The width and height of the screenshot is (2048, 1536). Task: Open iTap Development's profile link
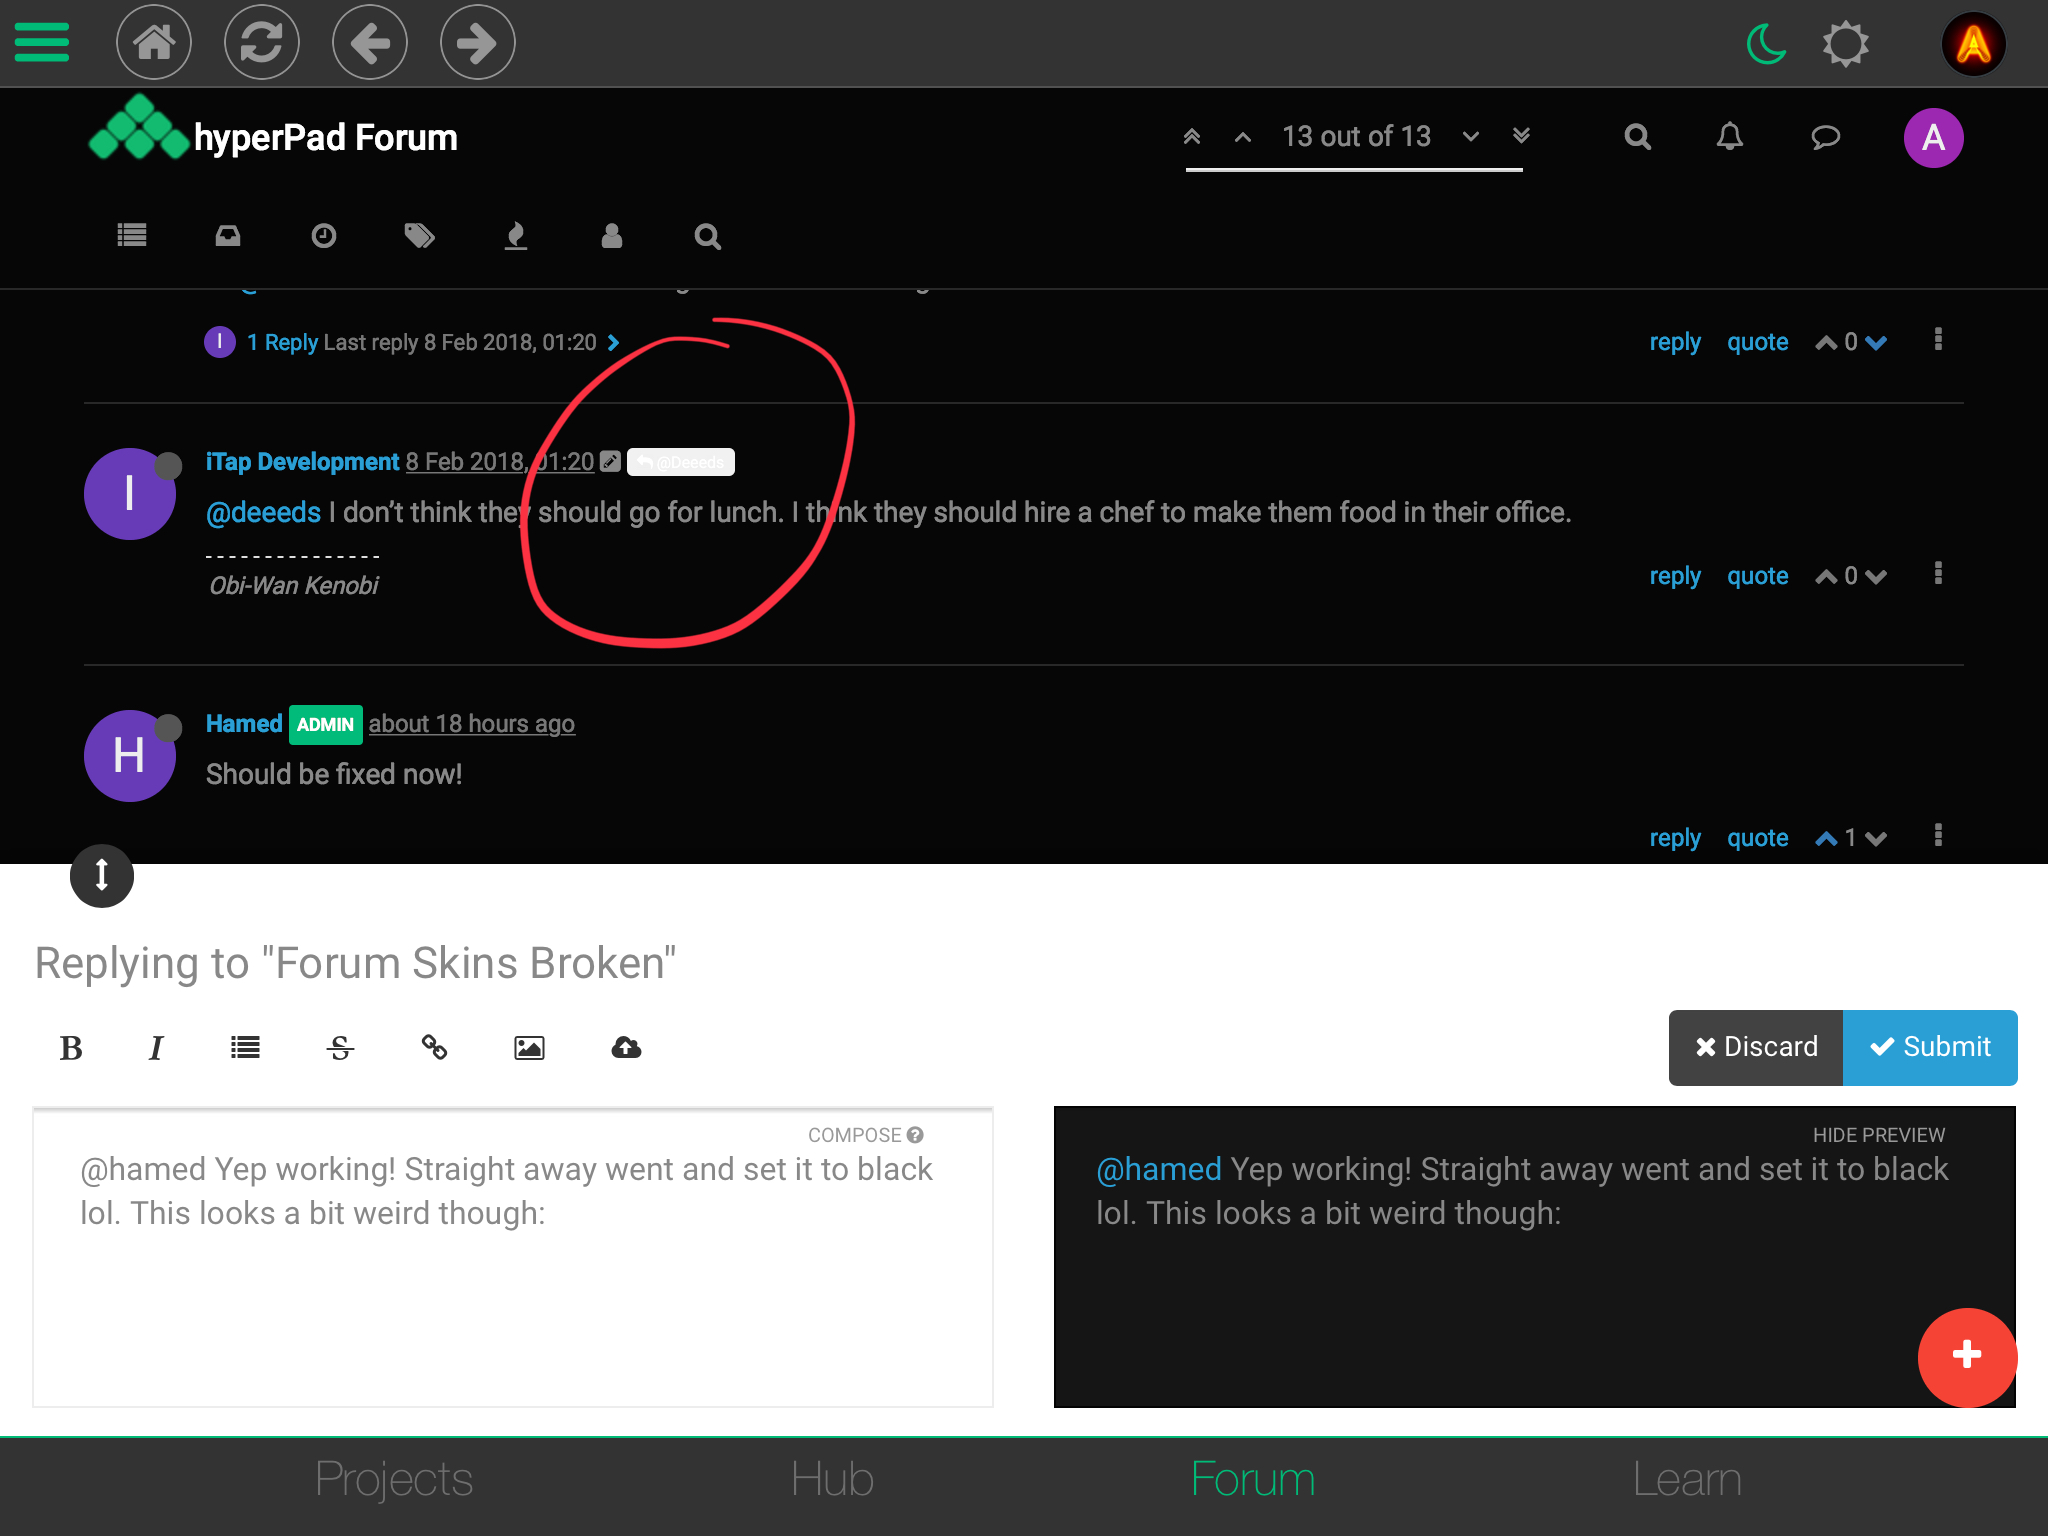coord(302,461)
